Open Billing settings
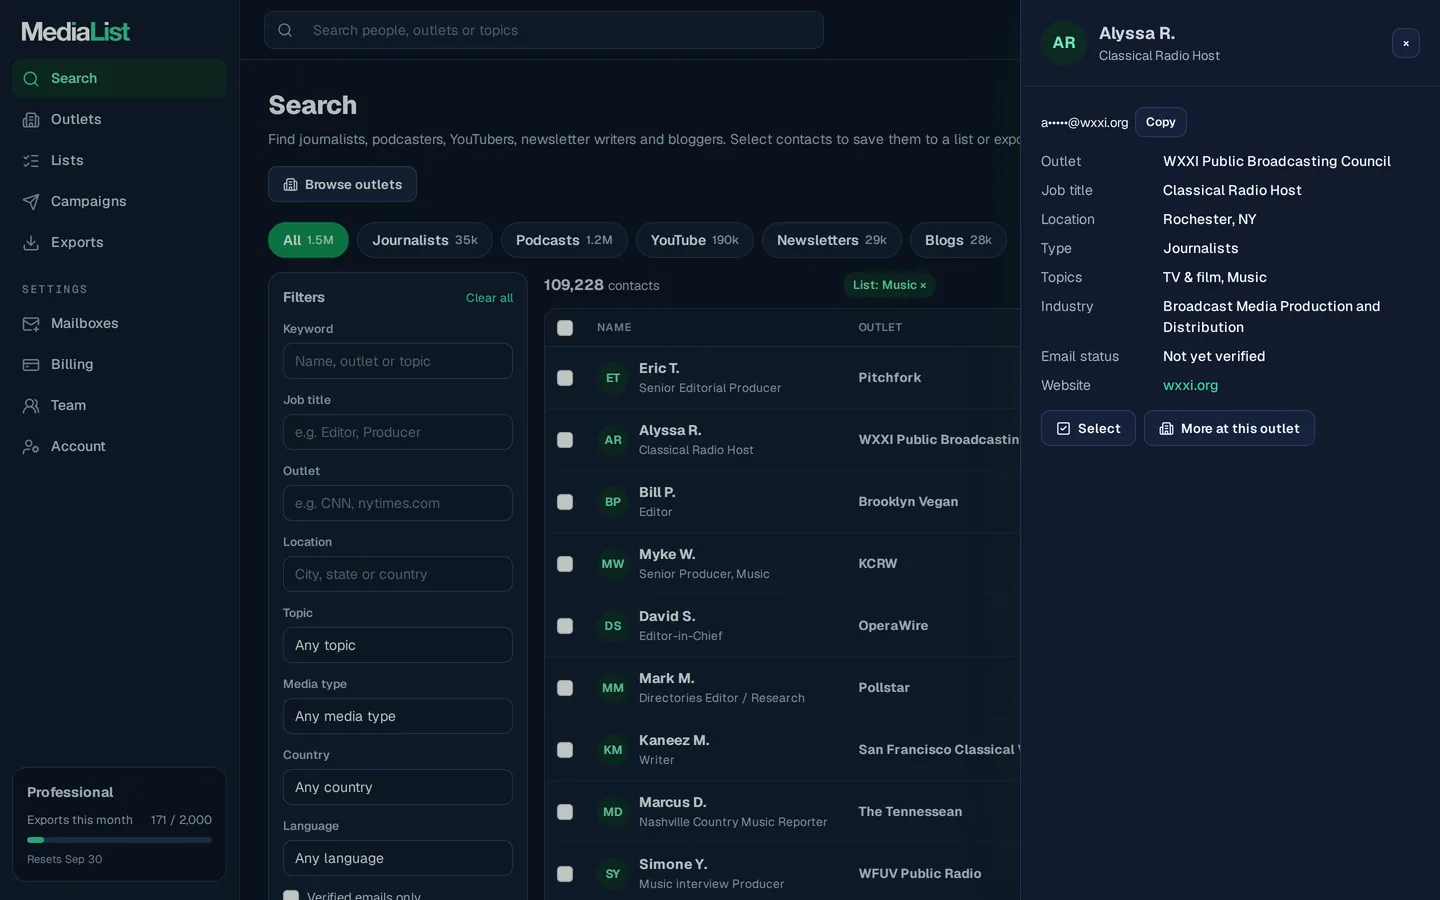Screen dimensions: 1440x900 pyautogui.click(x=119, y=364)
